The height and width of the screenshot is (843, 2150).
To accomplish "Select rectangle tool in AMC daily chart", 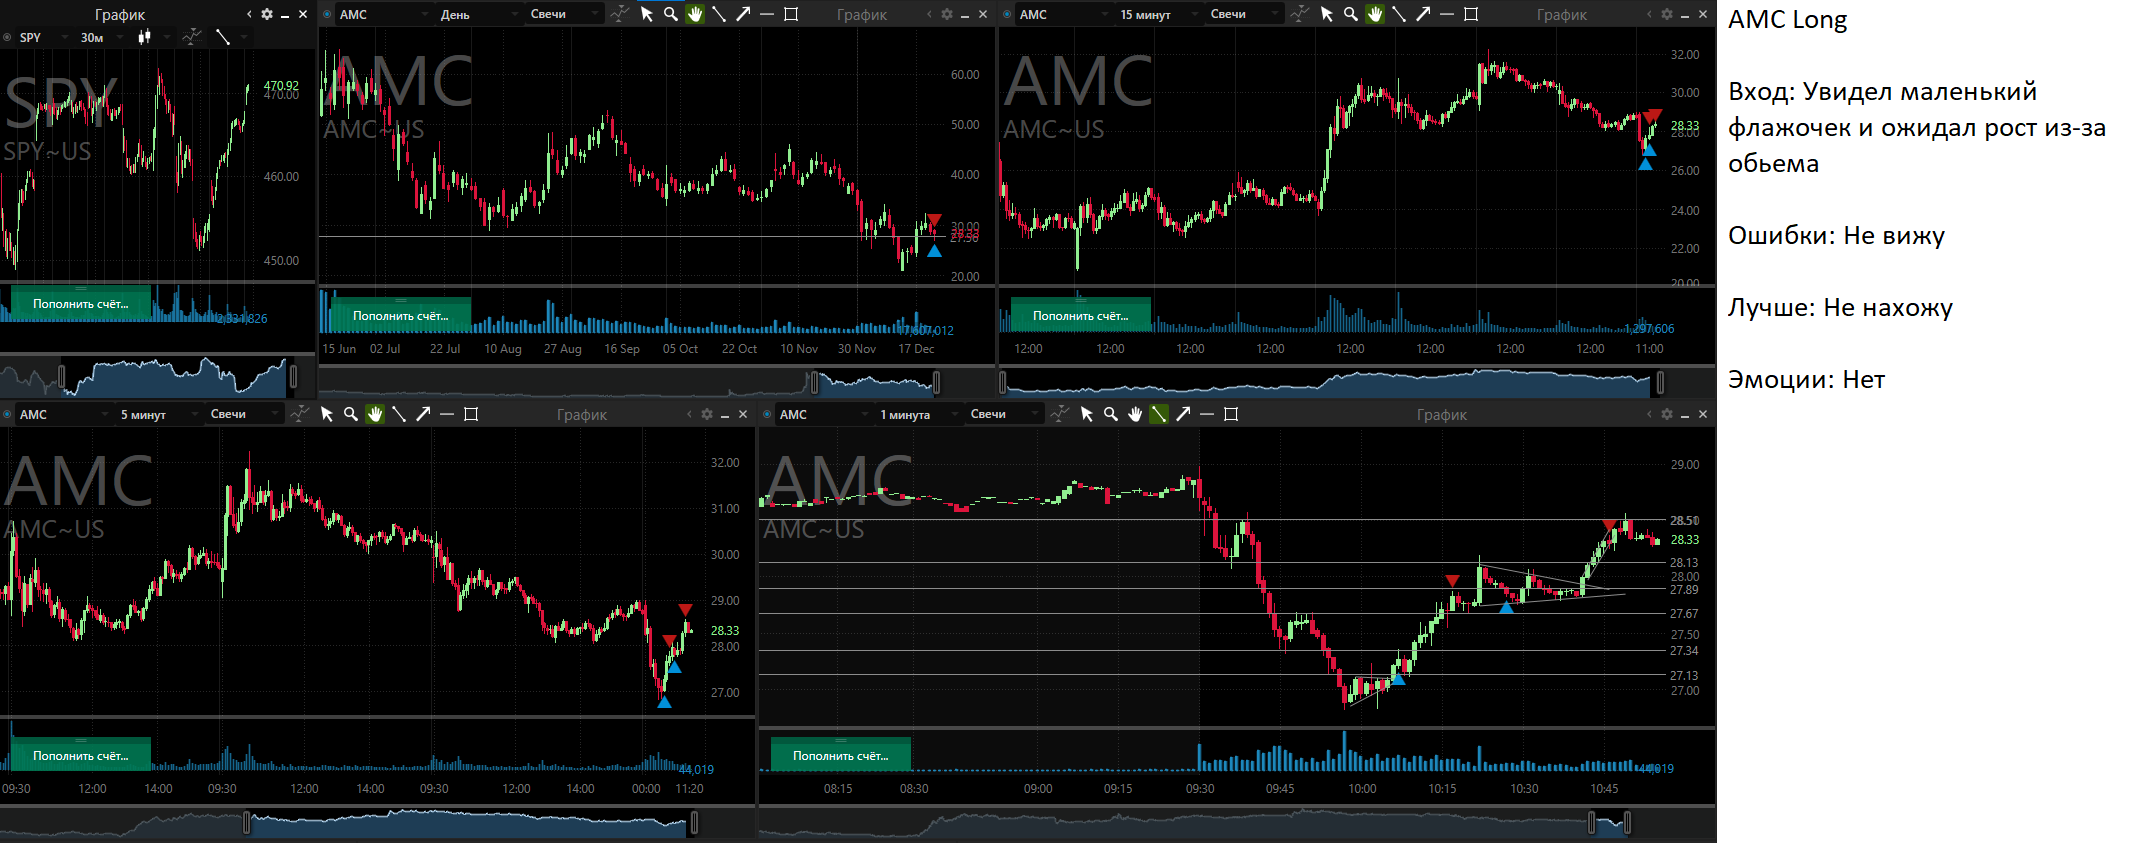I will pyautogui.click(x=791, y=14).
